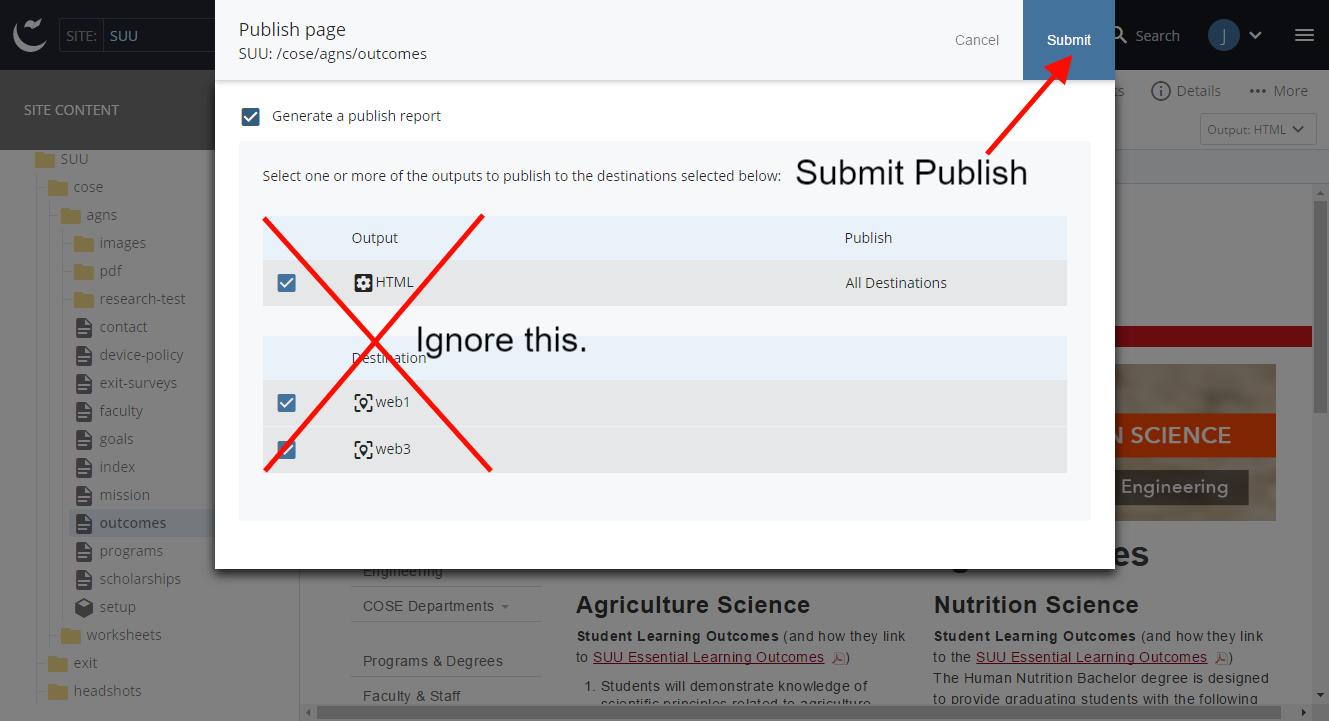Click the web1 destination icon

tap(363, 403)
